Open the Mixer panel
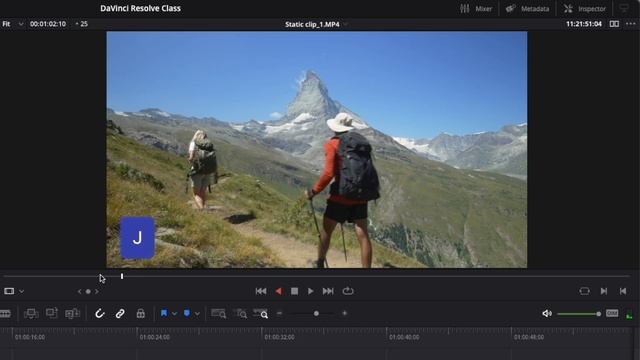The image size is (640, 360). (x=476, y=9)
